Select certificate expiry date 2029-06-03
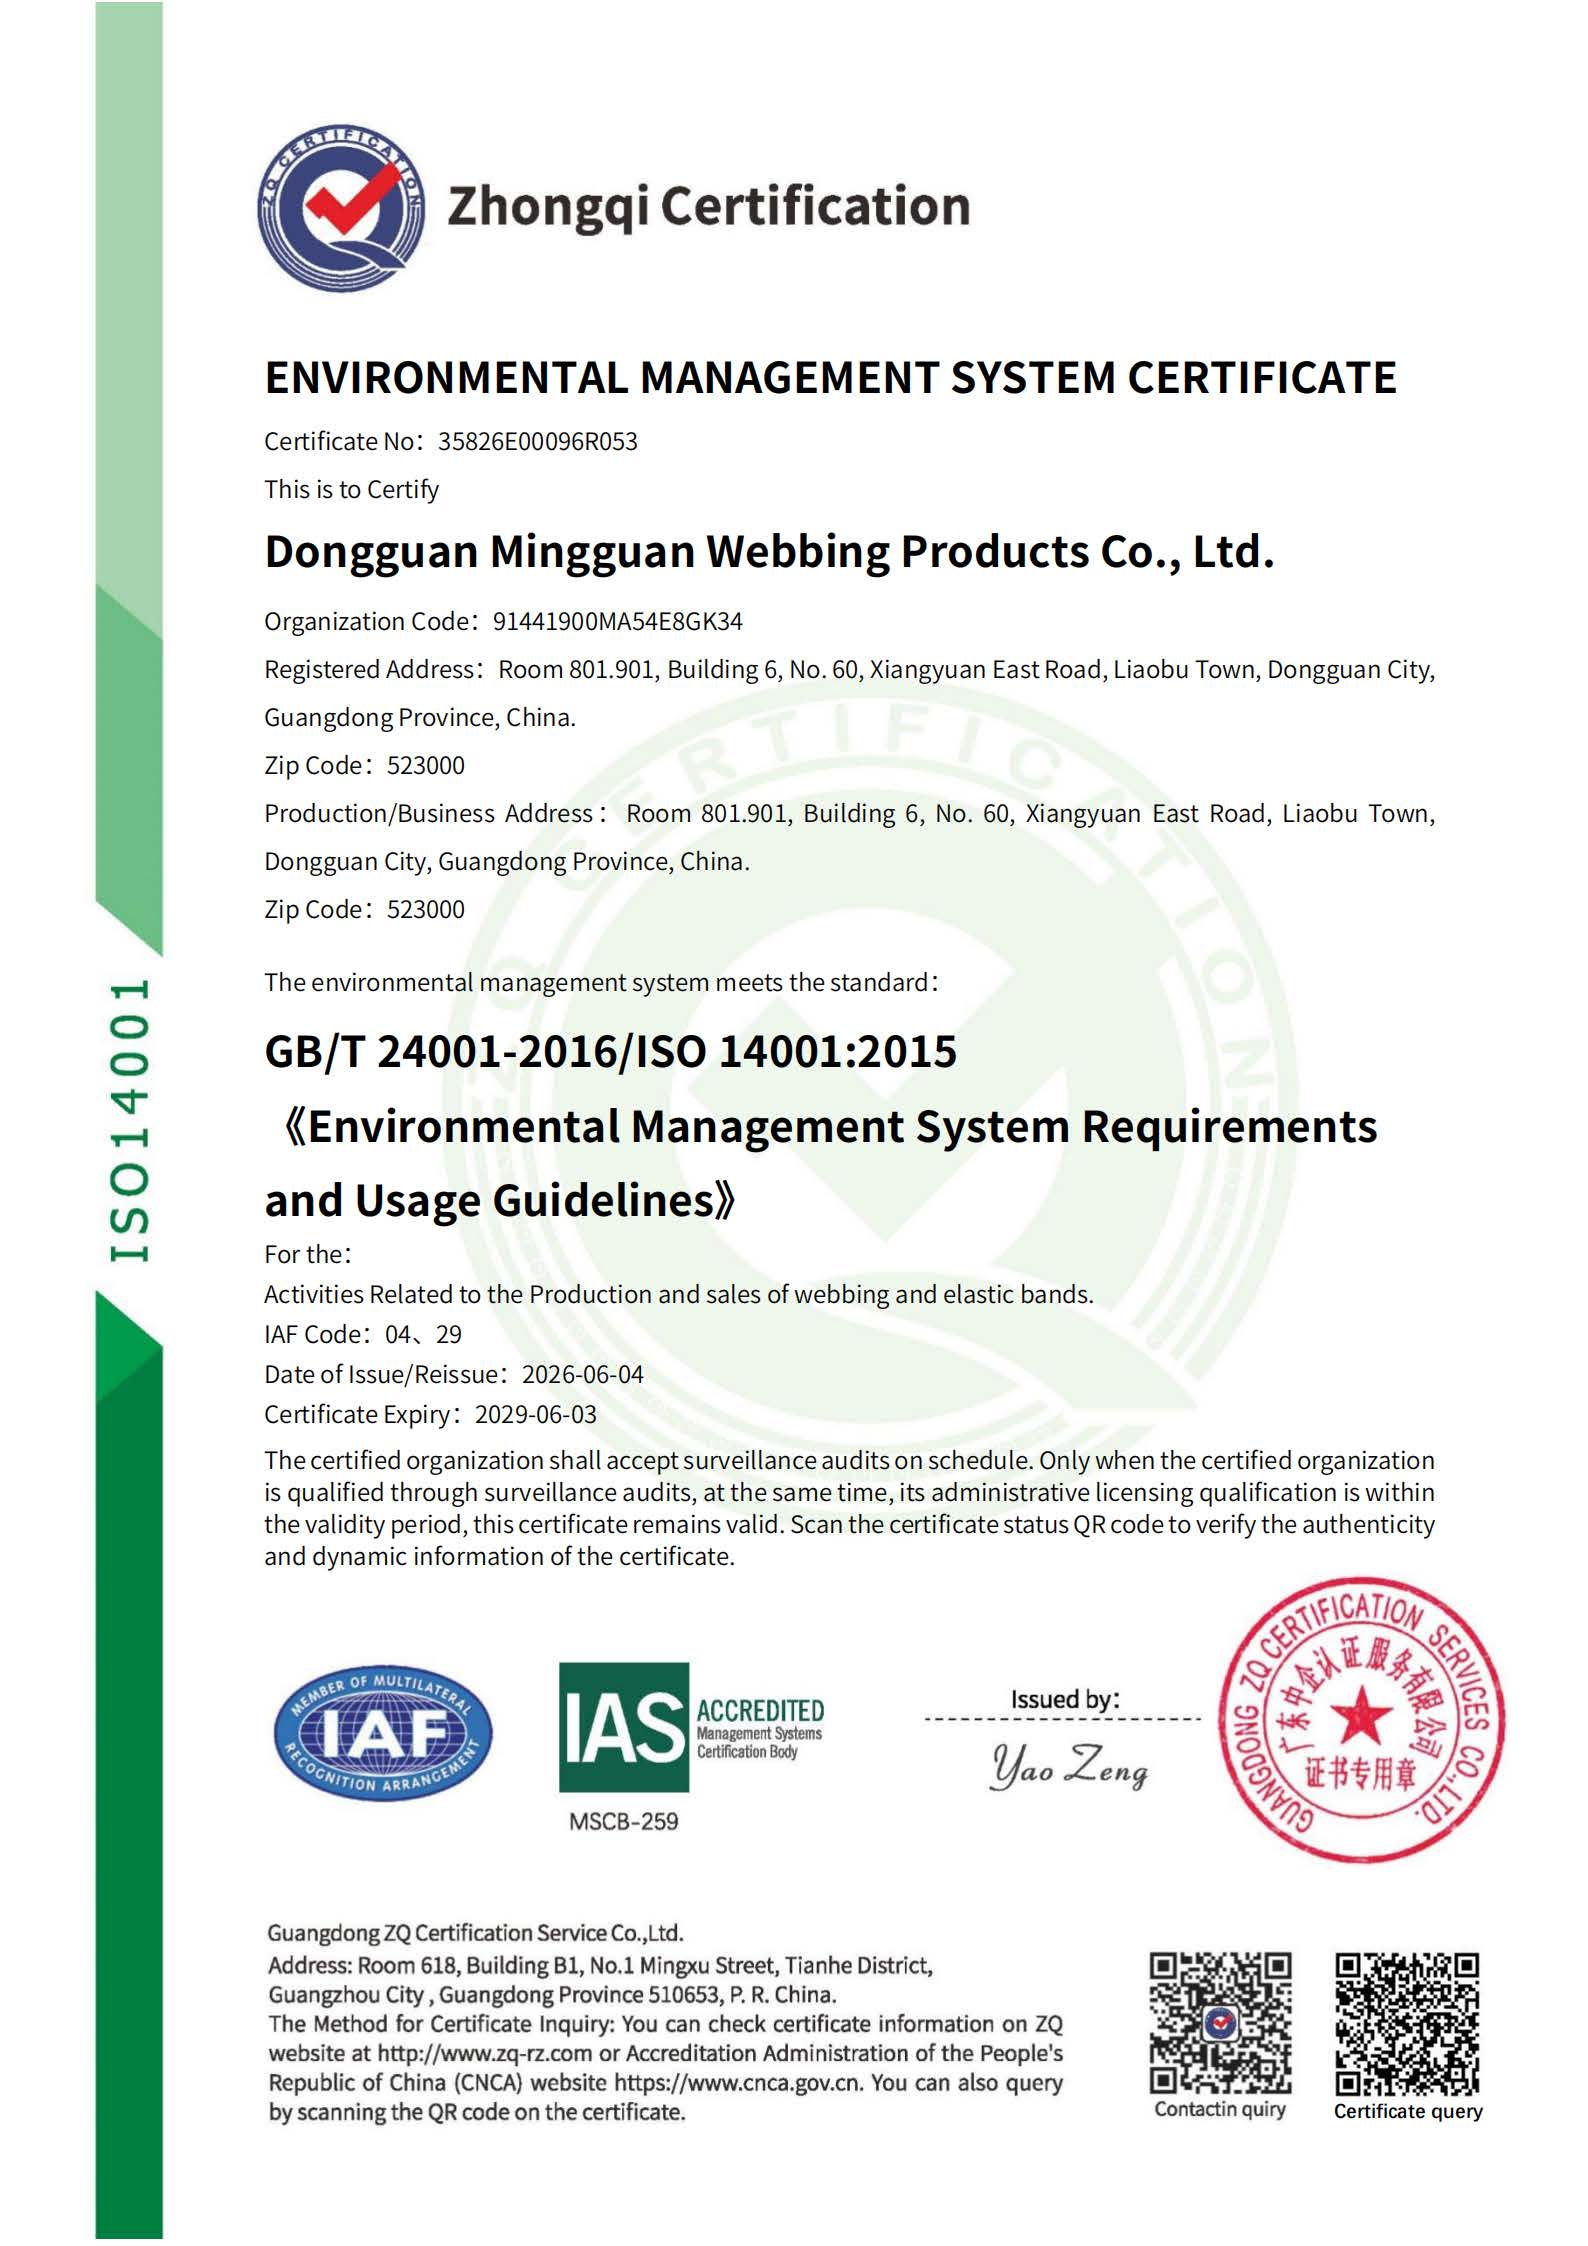The width and height of the screenshot is (1588, 2246). [535, 1415]
